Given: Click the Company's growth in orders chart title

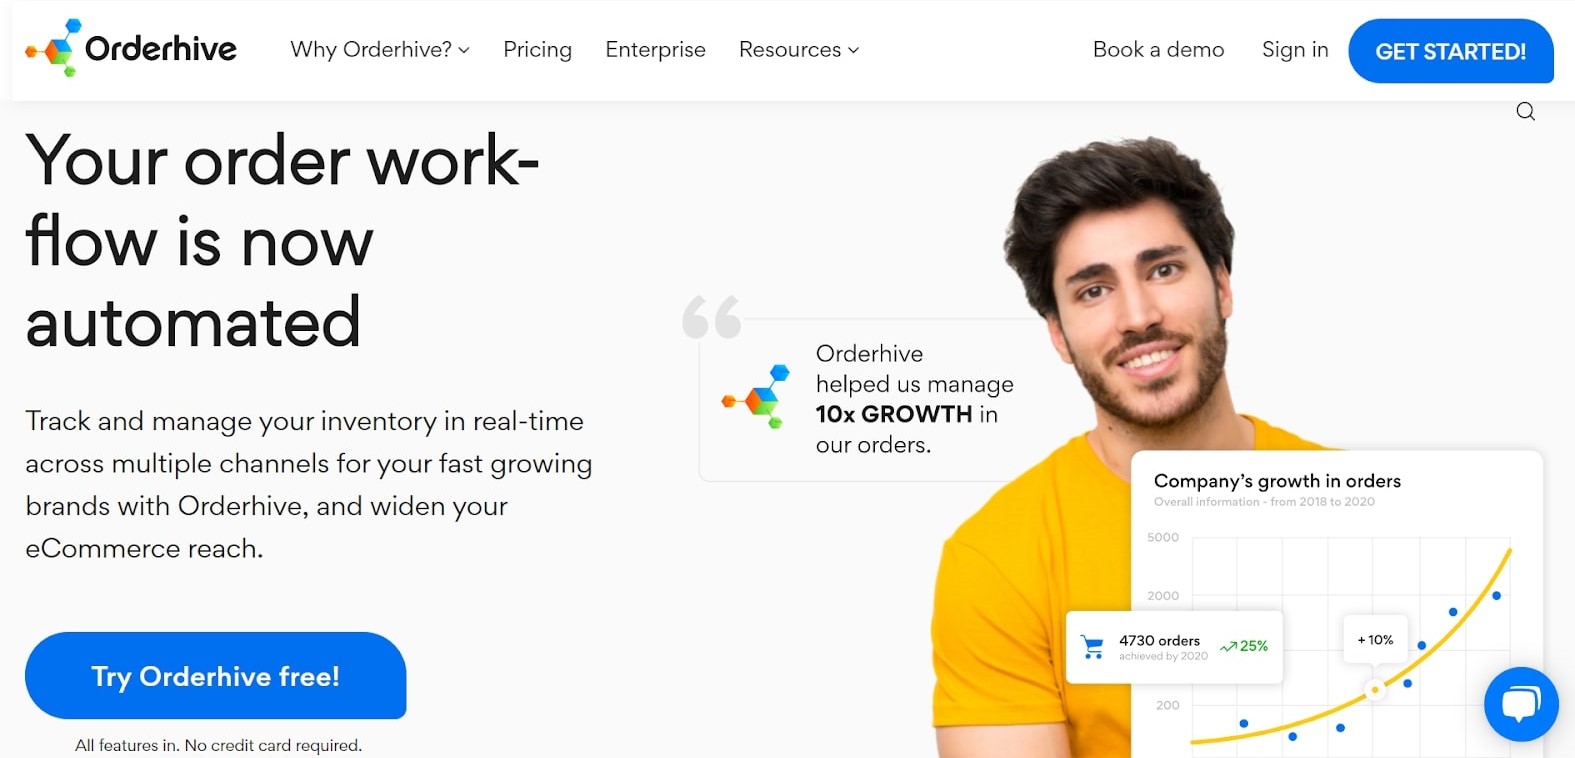Looking at the screenshot, I should pos(1277,481).
